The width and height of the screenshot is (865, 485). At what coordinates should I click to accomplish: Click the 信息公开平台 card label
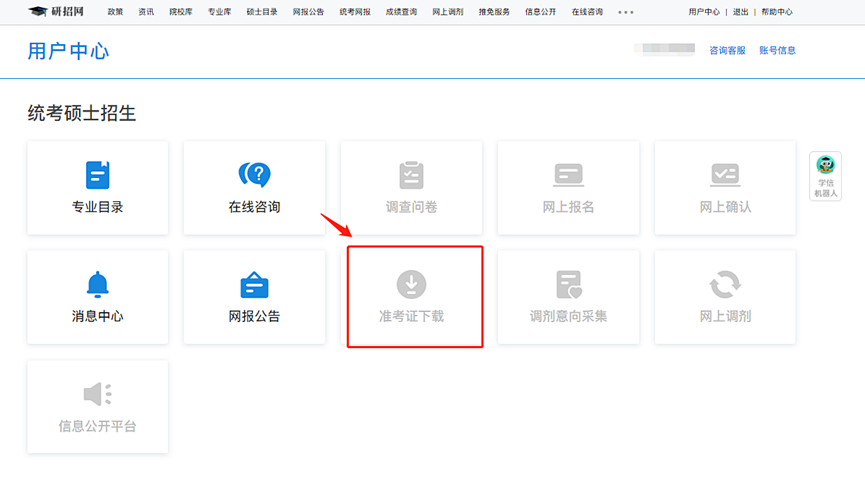coord(98,426)
